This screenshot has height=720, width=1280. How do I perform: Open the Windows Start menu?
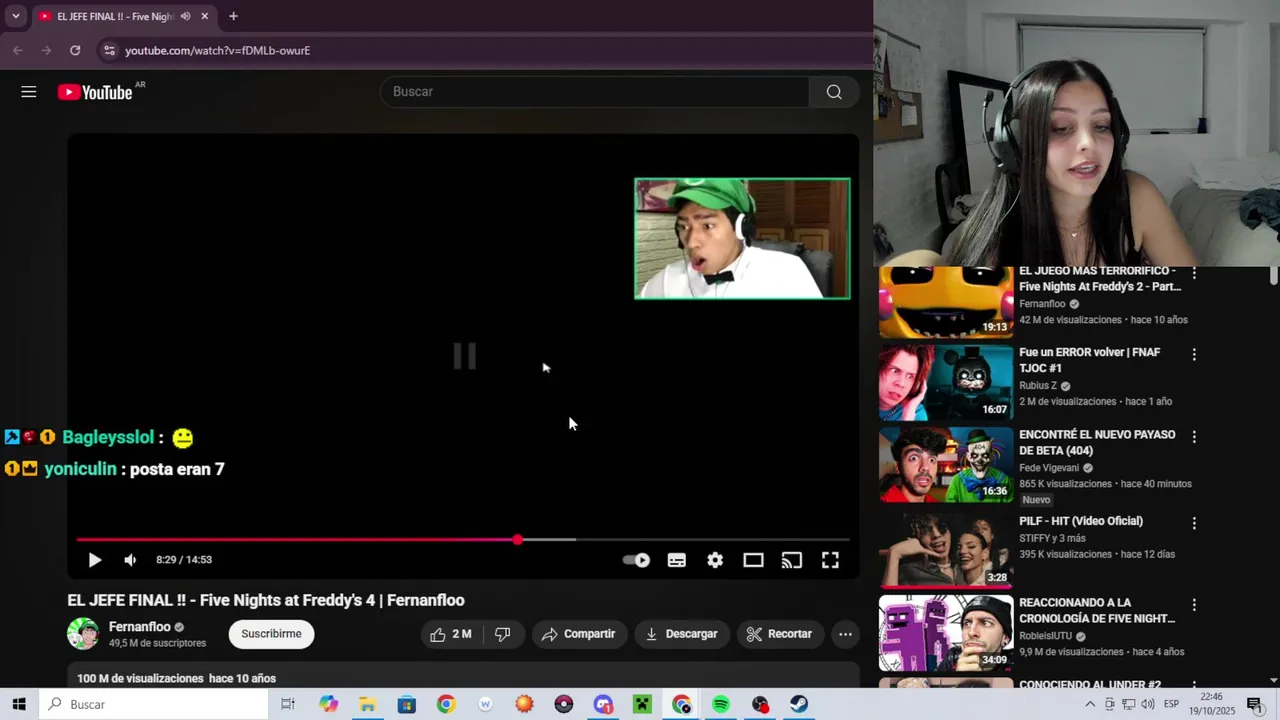click(19, 704)
